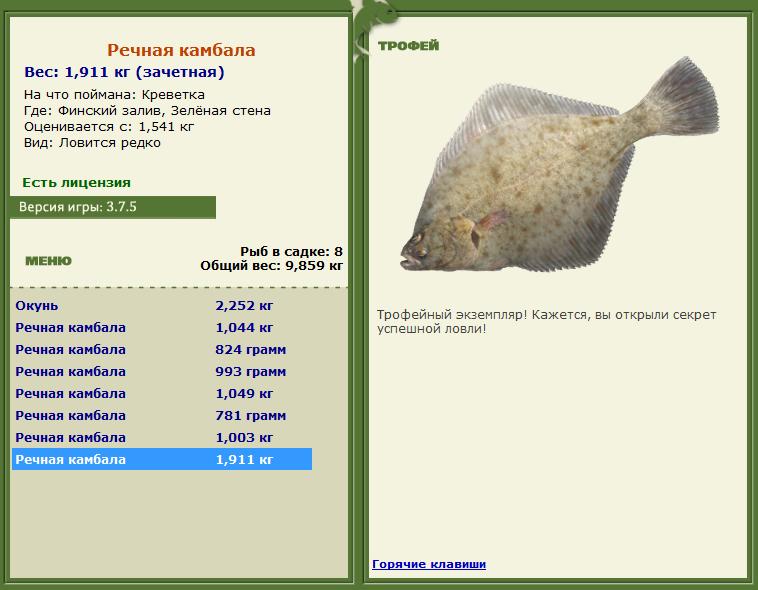Select Речная камбала 1,049 кг row
The height and width of the screenshot is (590, 758).
(x=162, y=394)
